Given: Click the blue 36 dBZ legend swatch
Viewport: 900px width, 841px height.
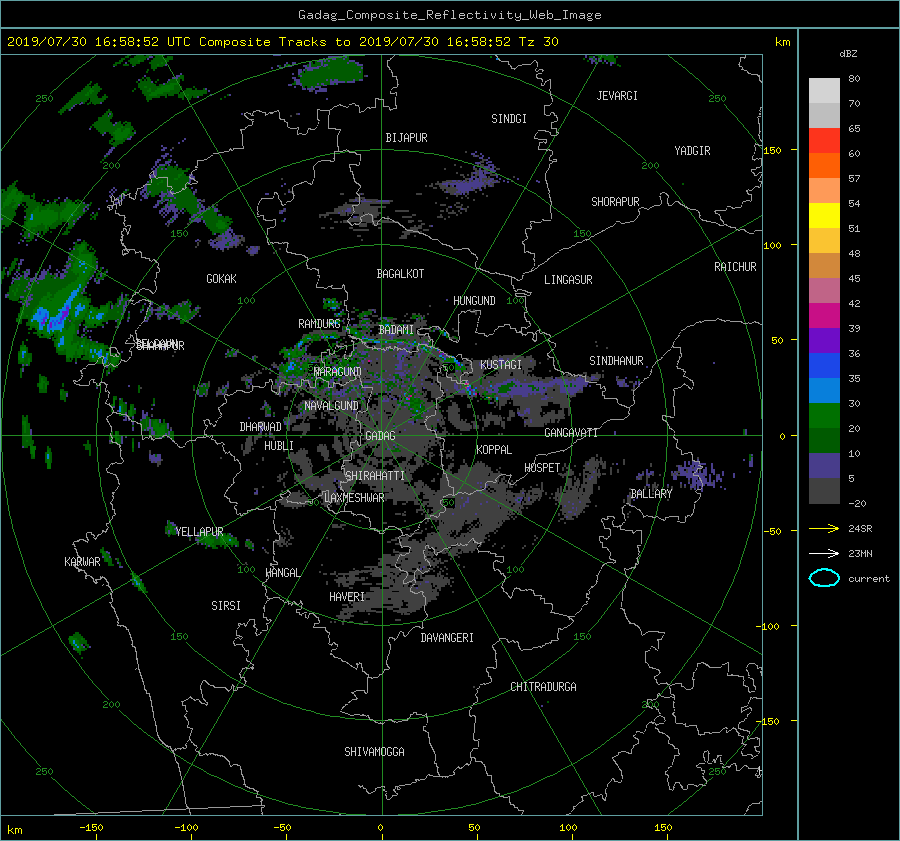Looking at the screenshot, I should 824,365.
